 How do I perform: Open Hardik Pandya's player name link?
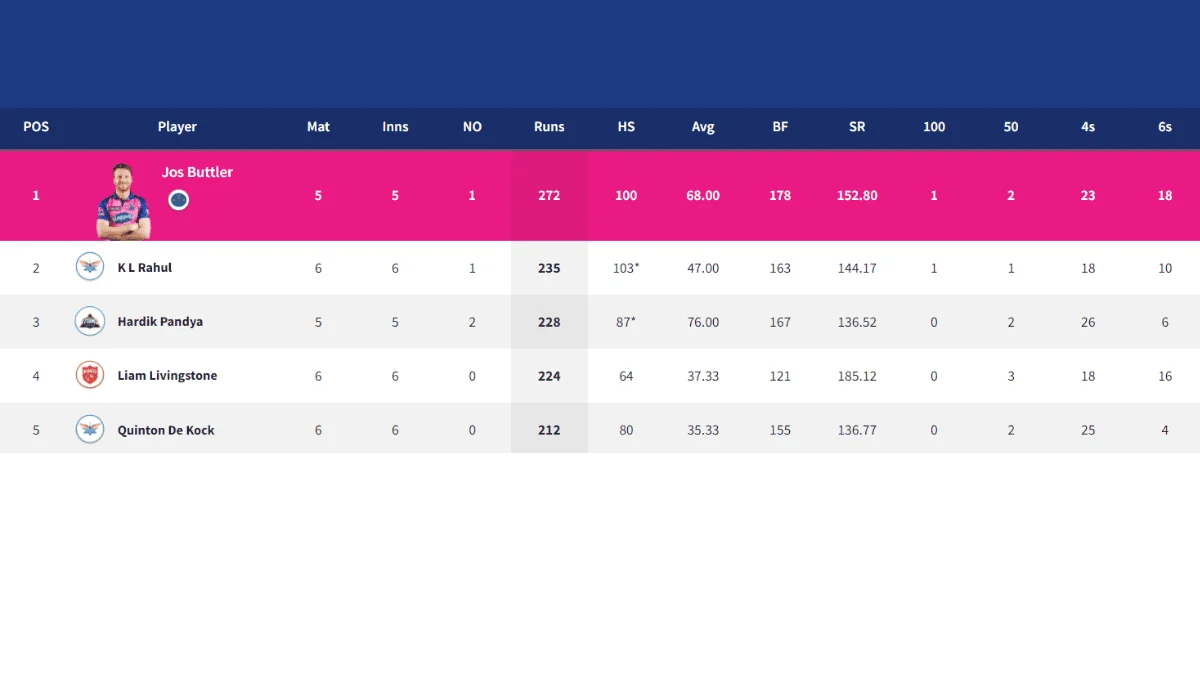point(159,322)
